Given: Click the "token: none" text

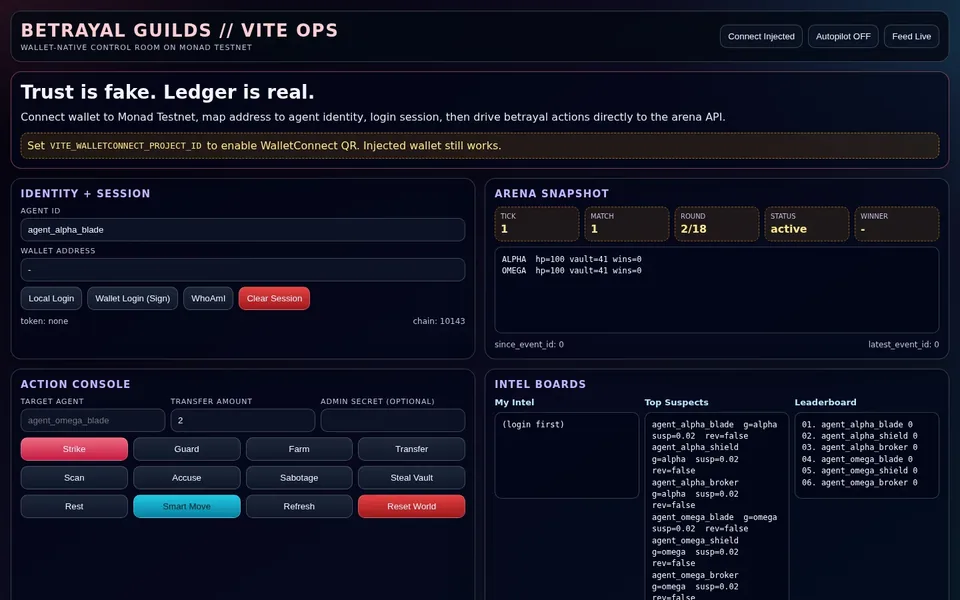Looking at the screenshot, I should [44, 321].
